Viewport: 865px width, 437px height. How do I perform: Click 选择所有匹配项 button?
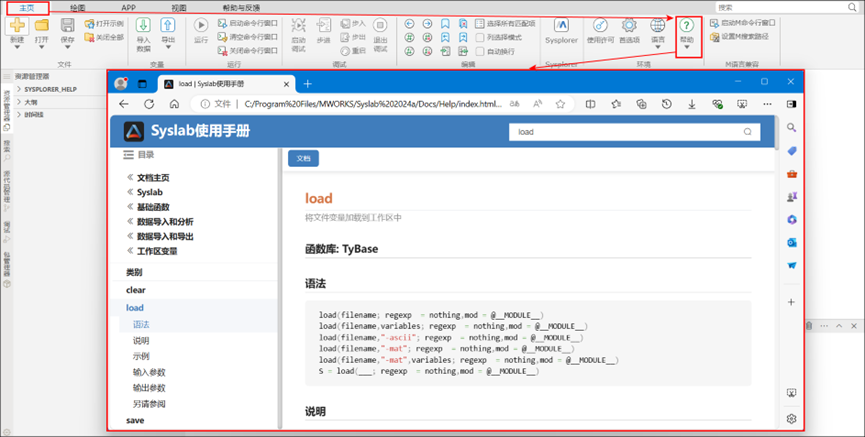coord(505,24)
